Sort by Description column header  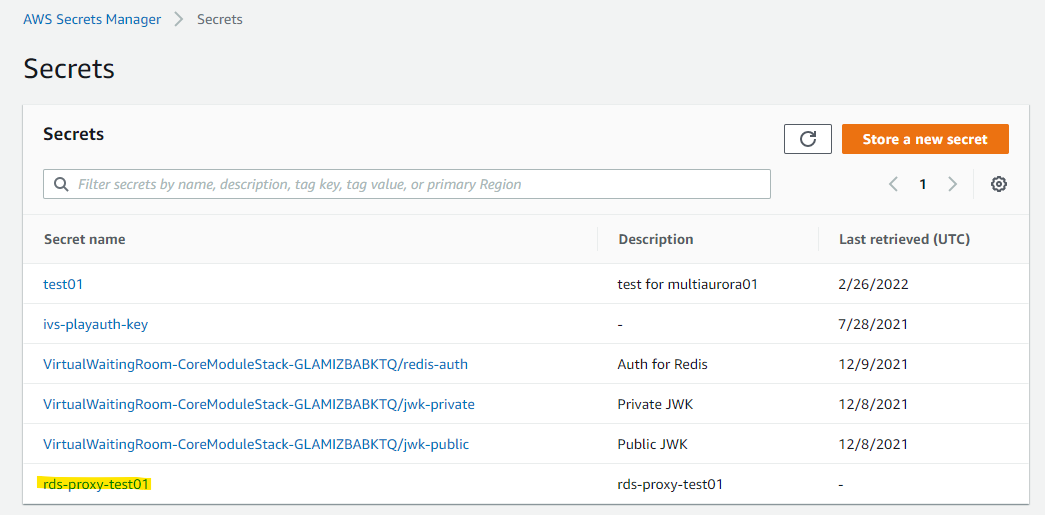point(656,239)
